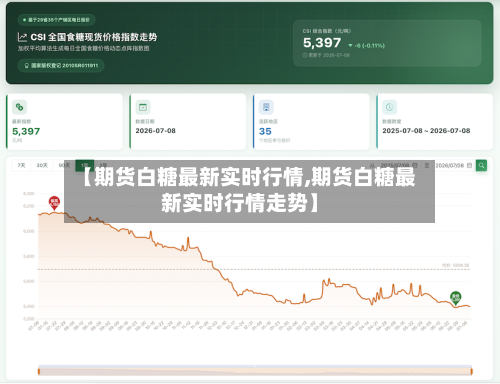This screenshot has height=384, width=500.
Task: Click the 2025-07-08 ~ 2026-07-08 span text
Action: (426, 131)
